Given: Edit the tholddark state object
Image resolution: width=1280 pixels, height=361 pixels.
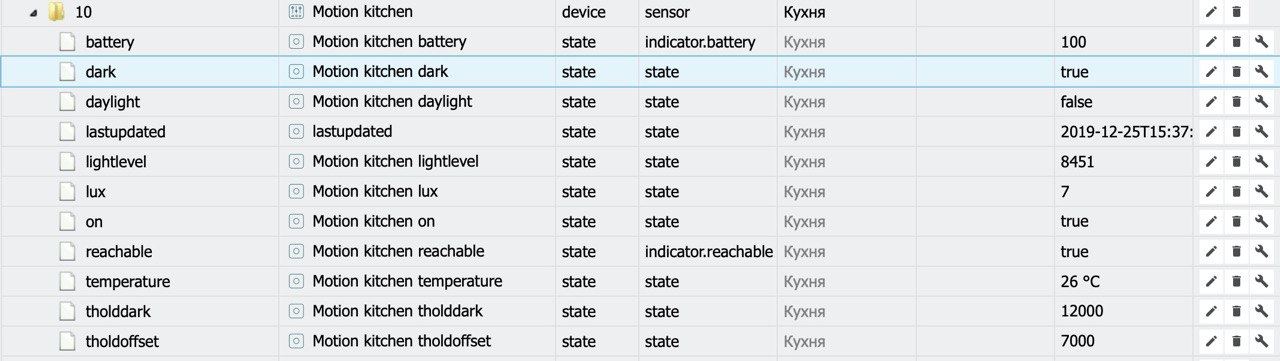Looking at the screenshot, I should click(x=1211, y=311).
